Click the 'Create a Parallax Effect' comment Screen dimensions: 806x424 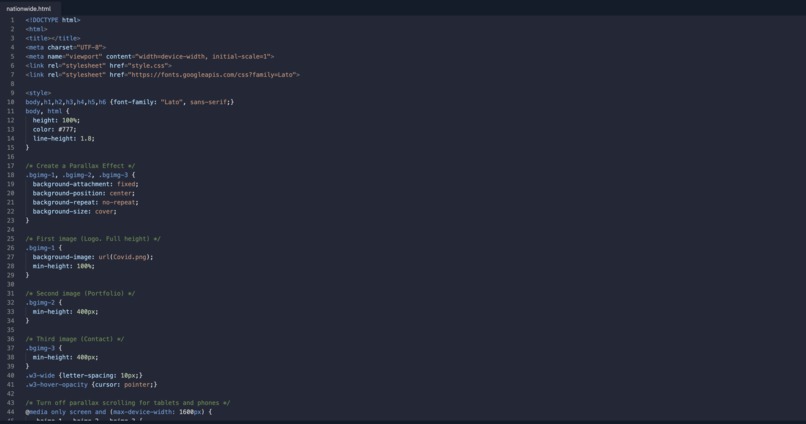80,166
